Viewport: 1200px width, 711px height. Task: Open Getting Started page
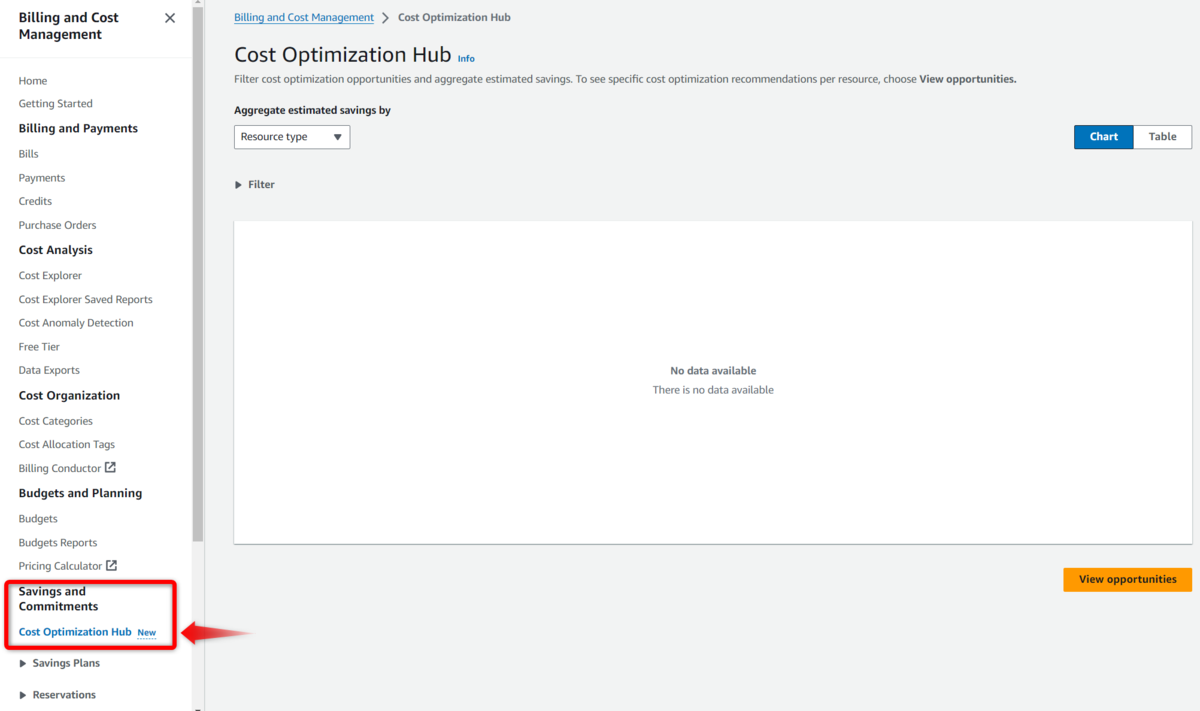click(x=56, y=104)
